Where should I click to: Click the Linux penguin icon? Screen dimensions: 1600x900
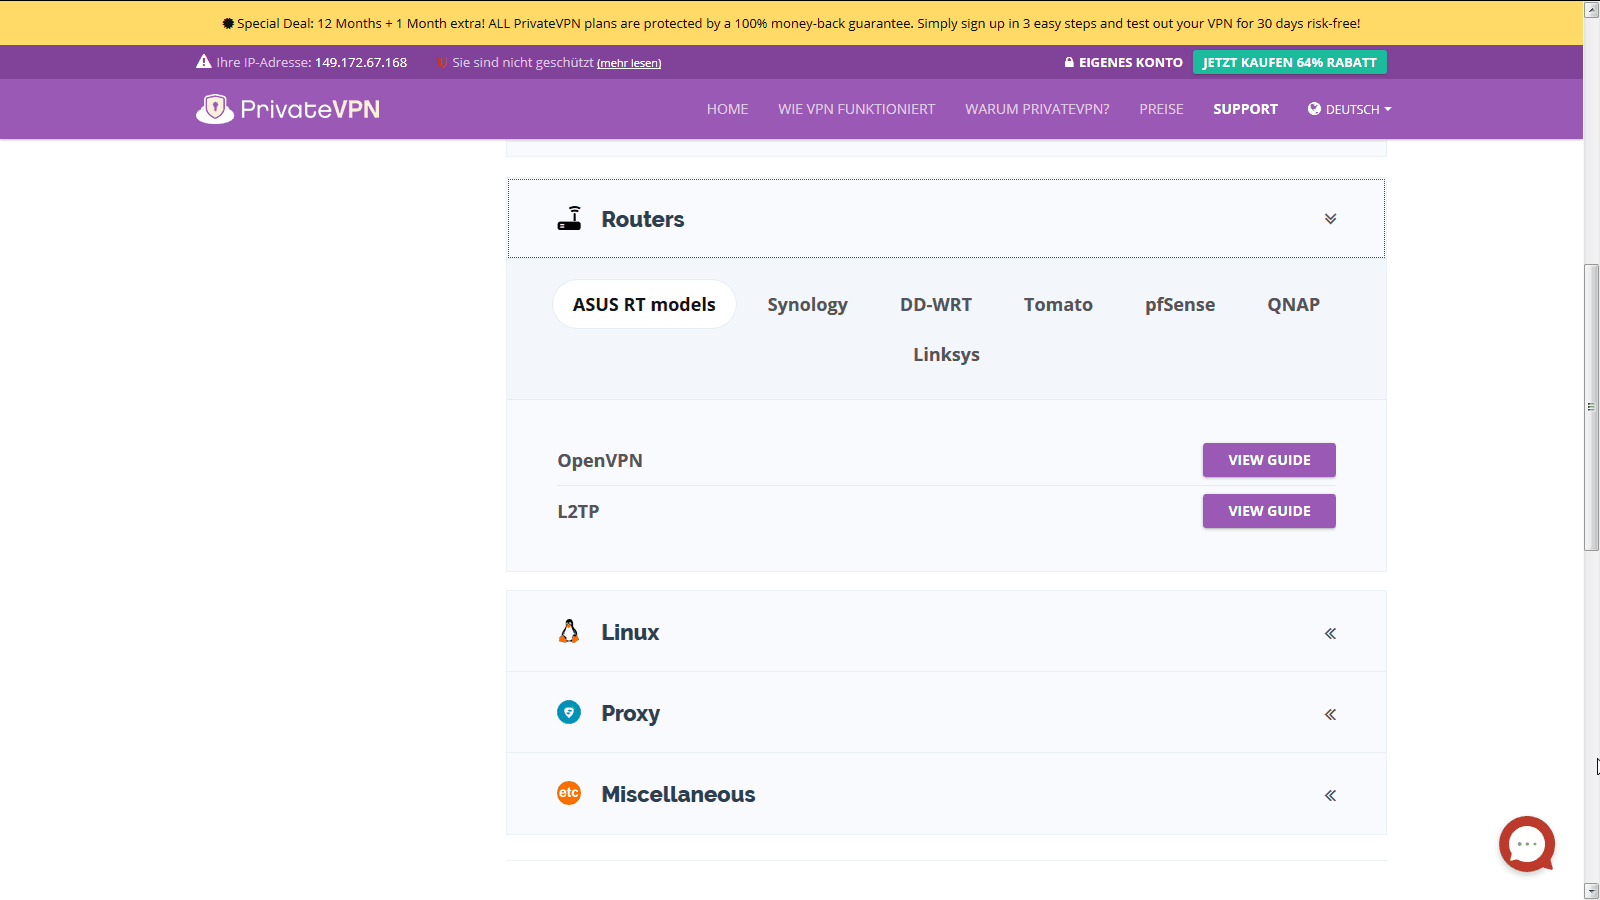tap(569, 631)
